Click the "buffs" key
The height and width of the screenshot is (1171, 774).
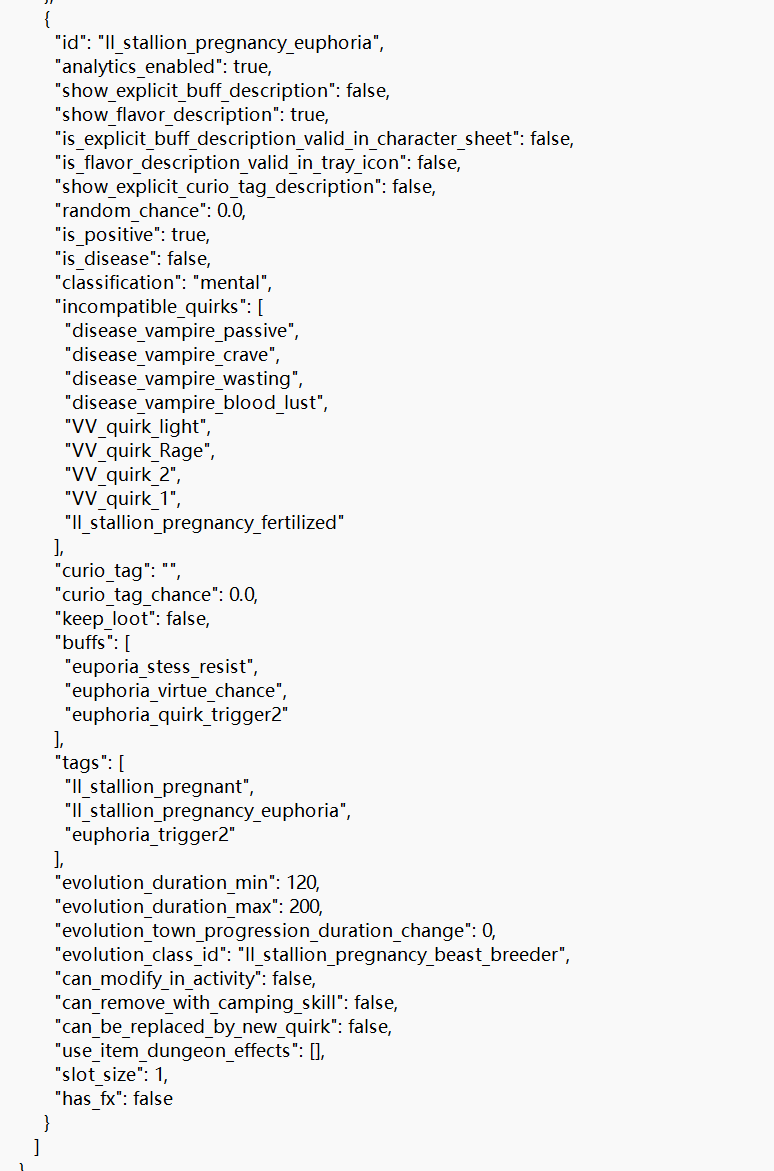(84, 642)
